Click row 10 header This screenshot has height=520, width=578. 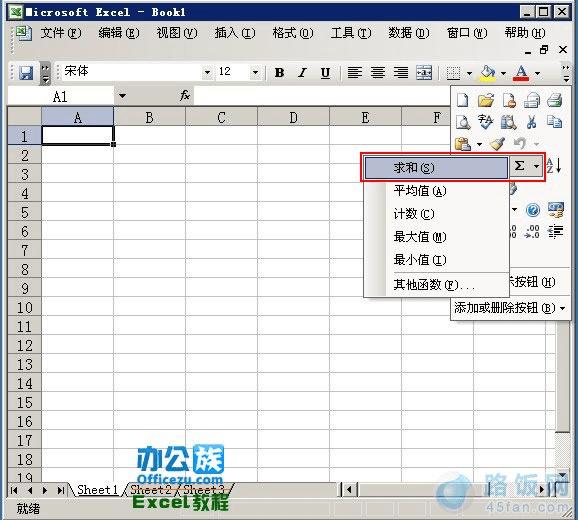pos(24,307)
